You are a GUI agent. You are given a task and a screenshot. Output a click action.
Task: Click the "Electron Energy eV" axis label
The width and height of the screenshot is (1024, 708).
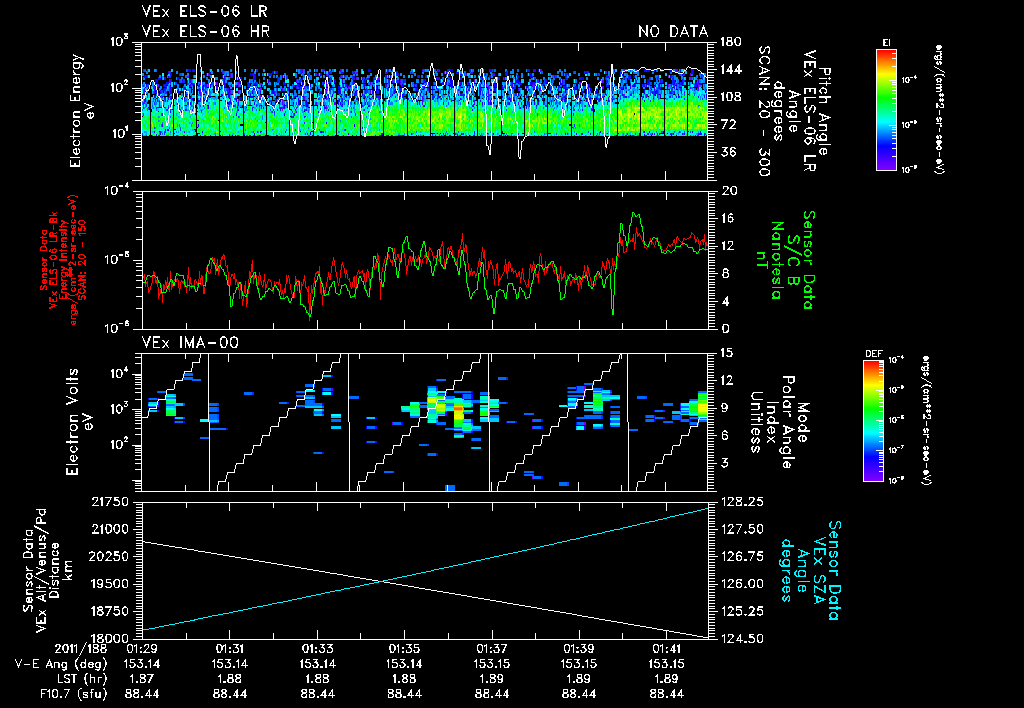point(82,111)
